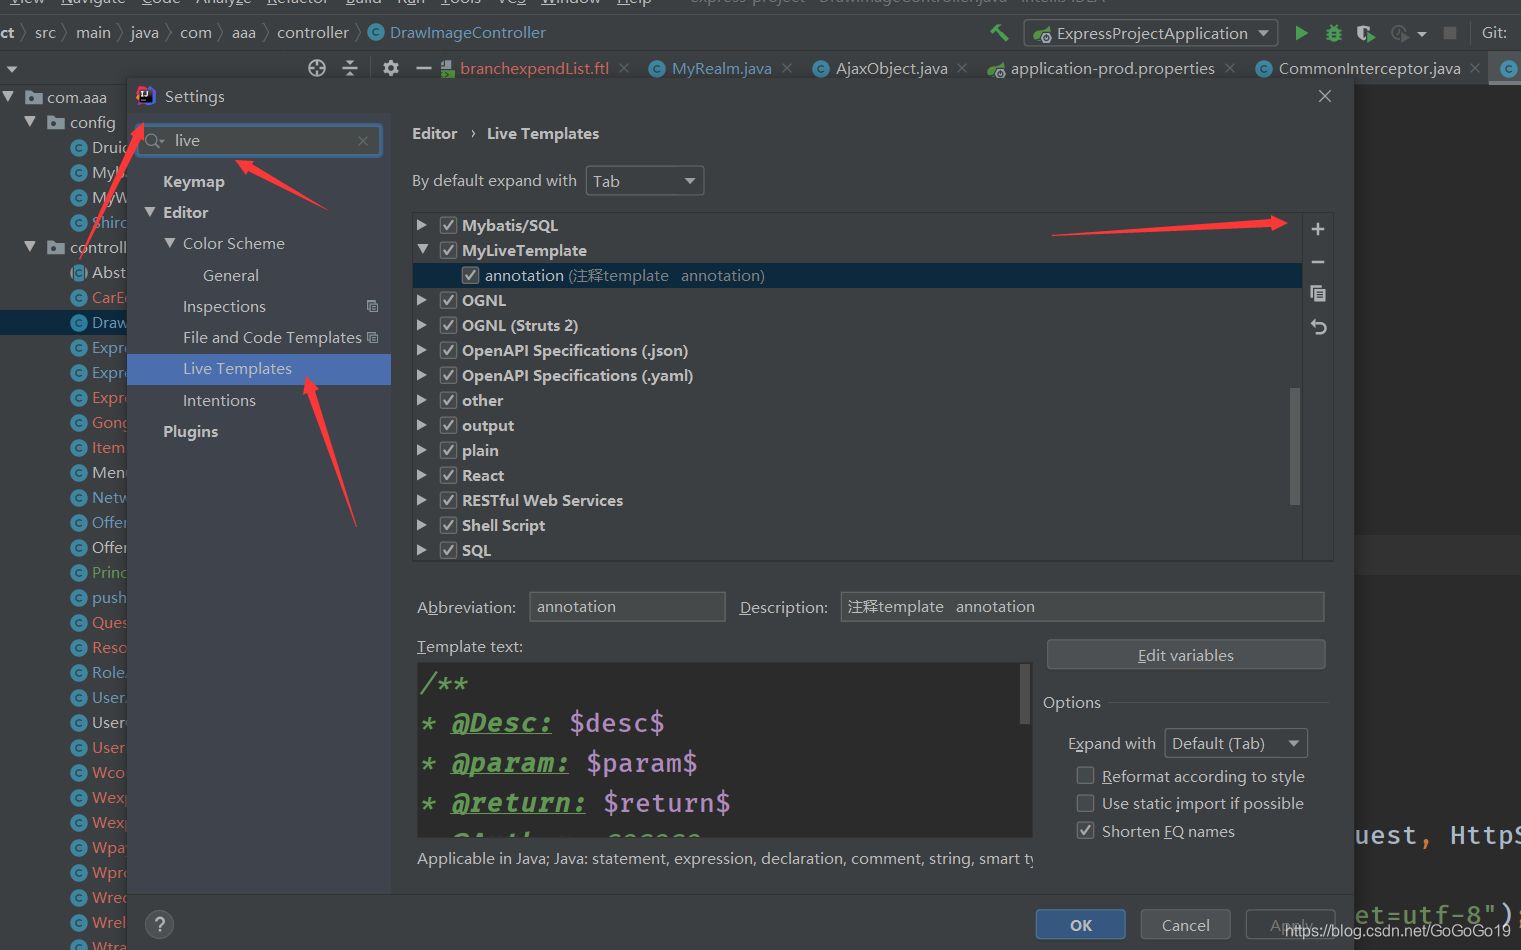Click DrawImageController breadcrumb
Image resolution: width=1521 pixels, height=950 pixels.
(x=467, y=32)
